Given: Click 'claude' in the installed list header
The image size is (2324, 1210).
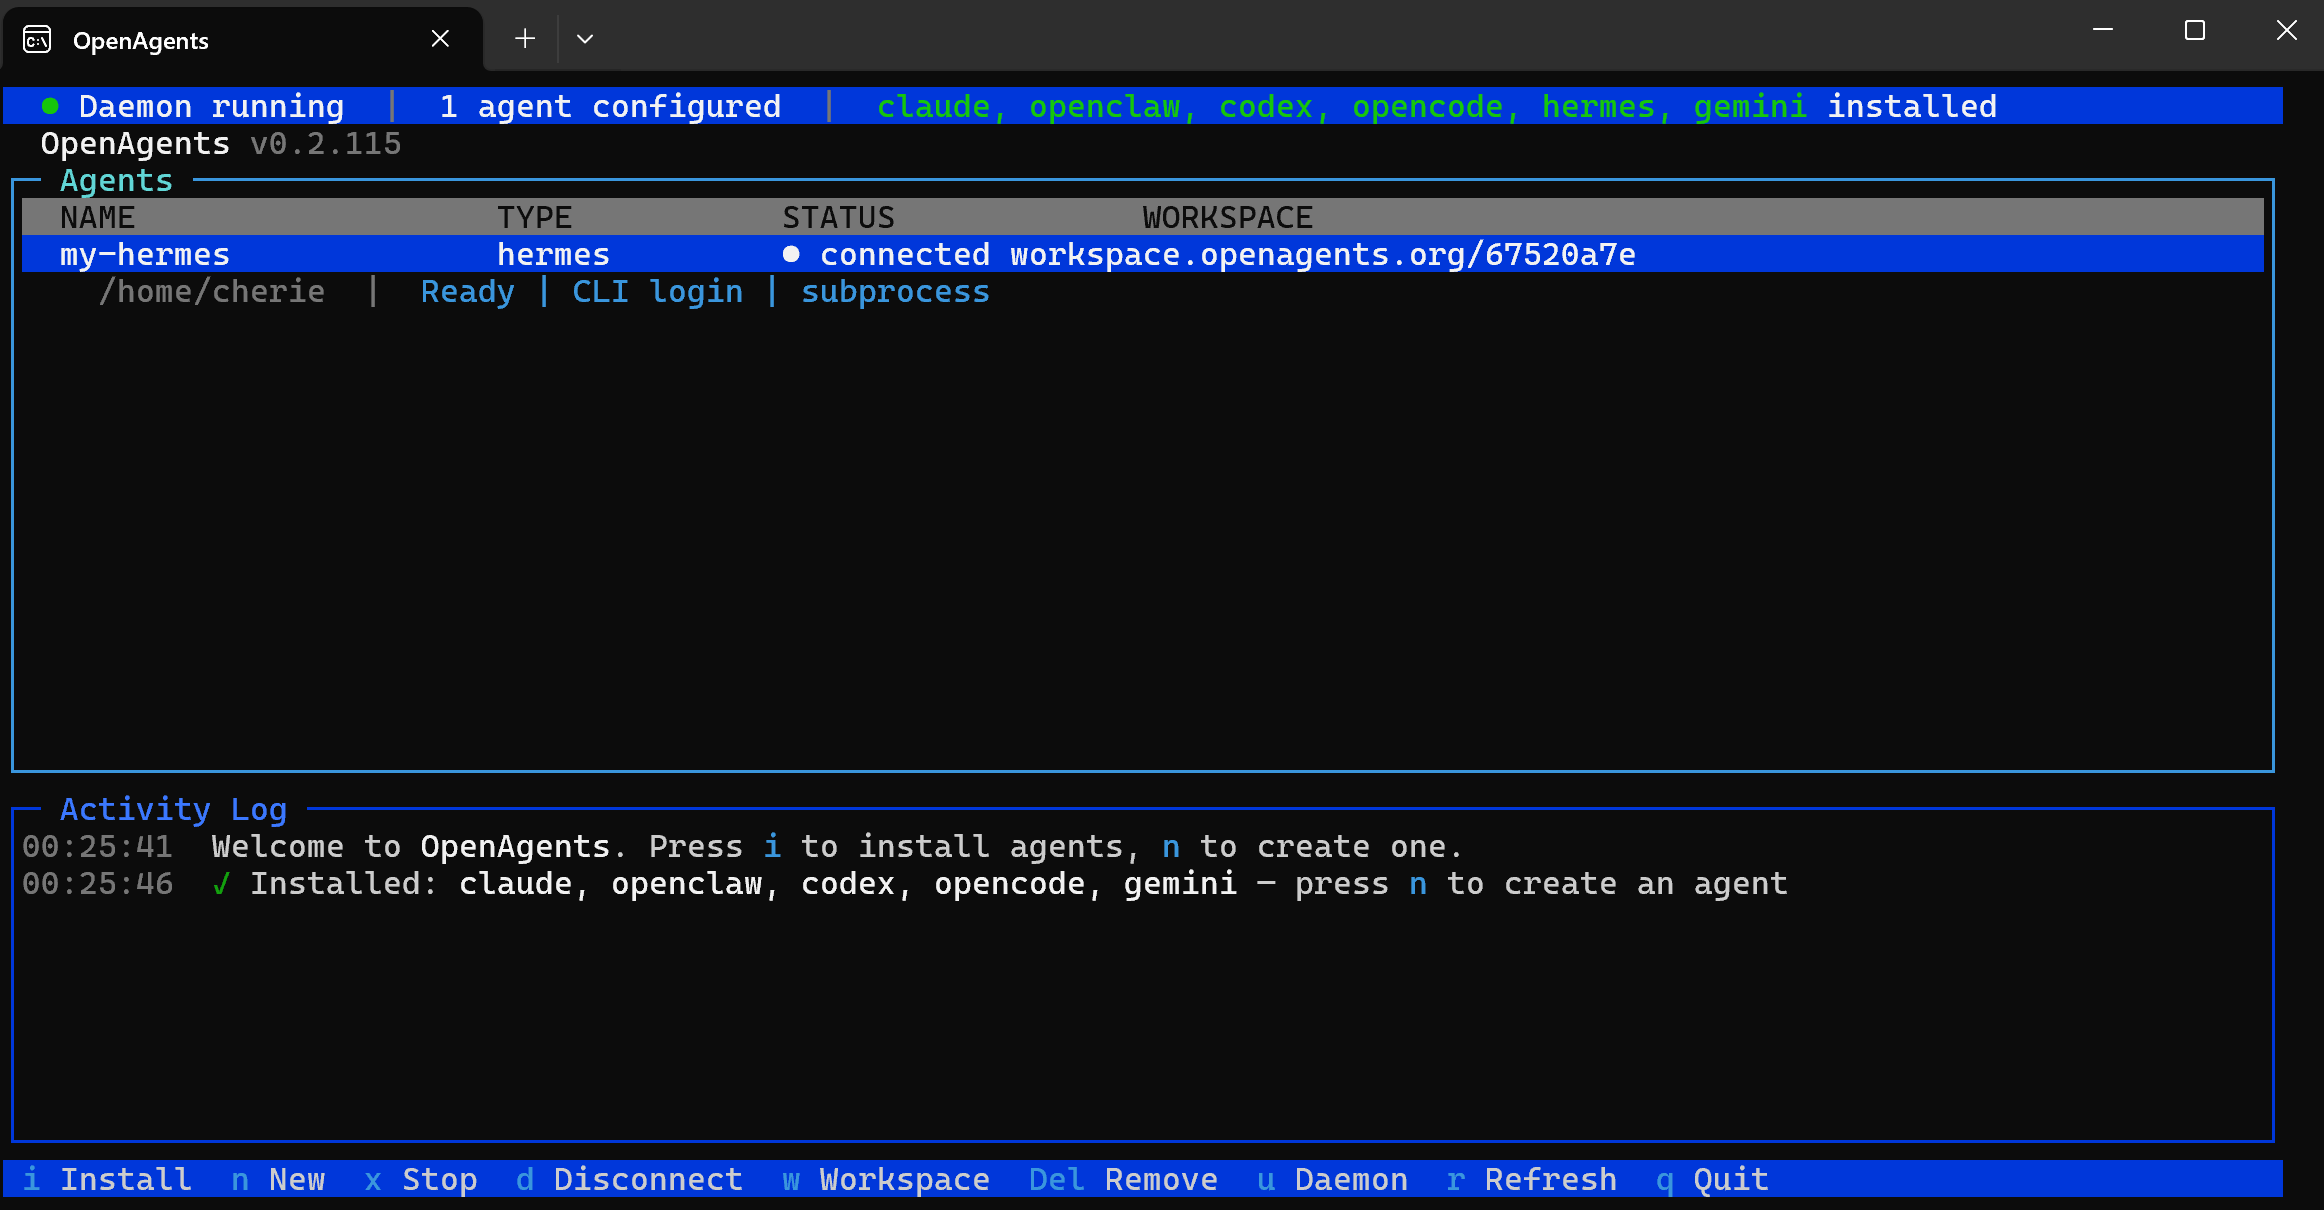Looking at the screenshot, I should 934,106.
